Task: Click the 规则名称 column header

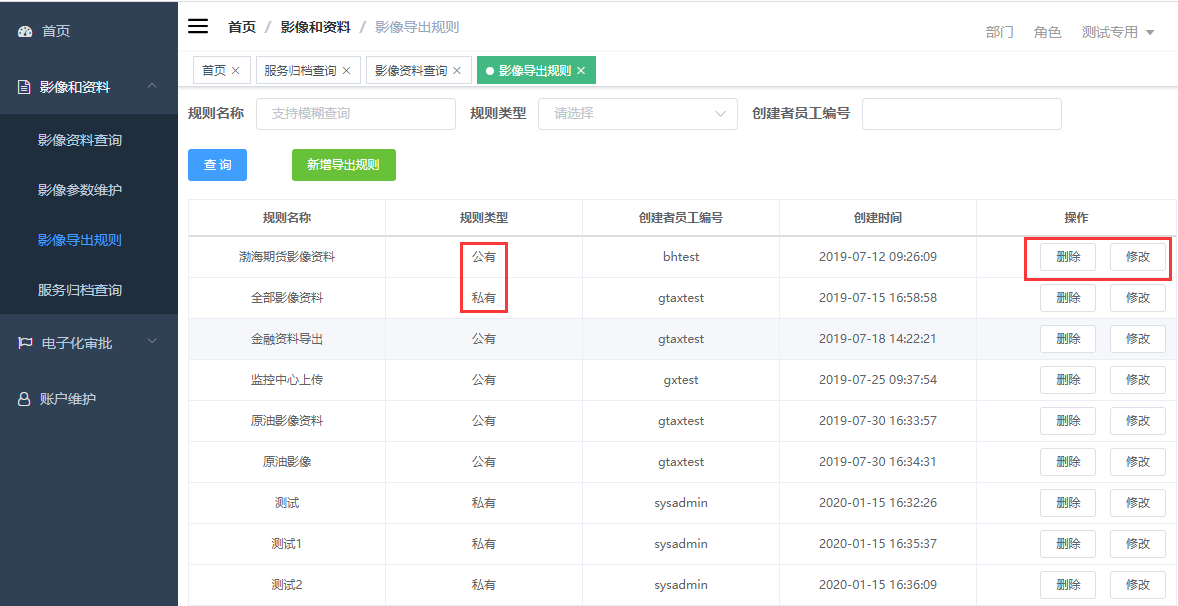Action: pos(287,218)
